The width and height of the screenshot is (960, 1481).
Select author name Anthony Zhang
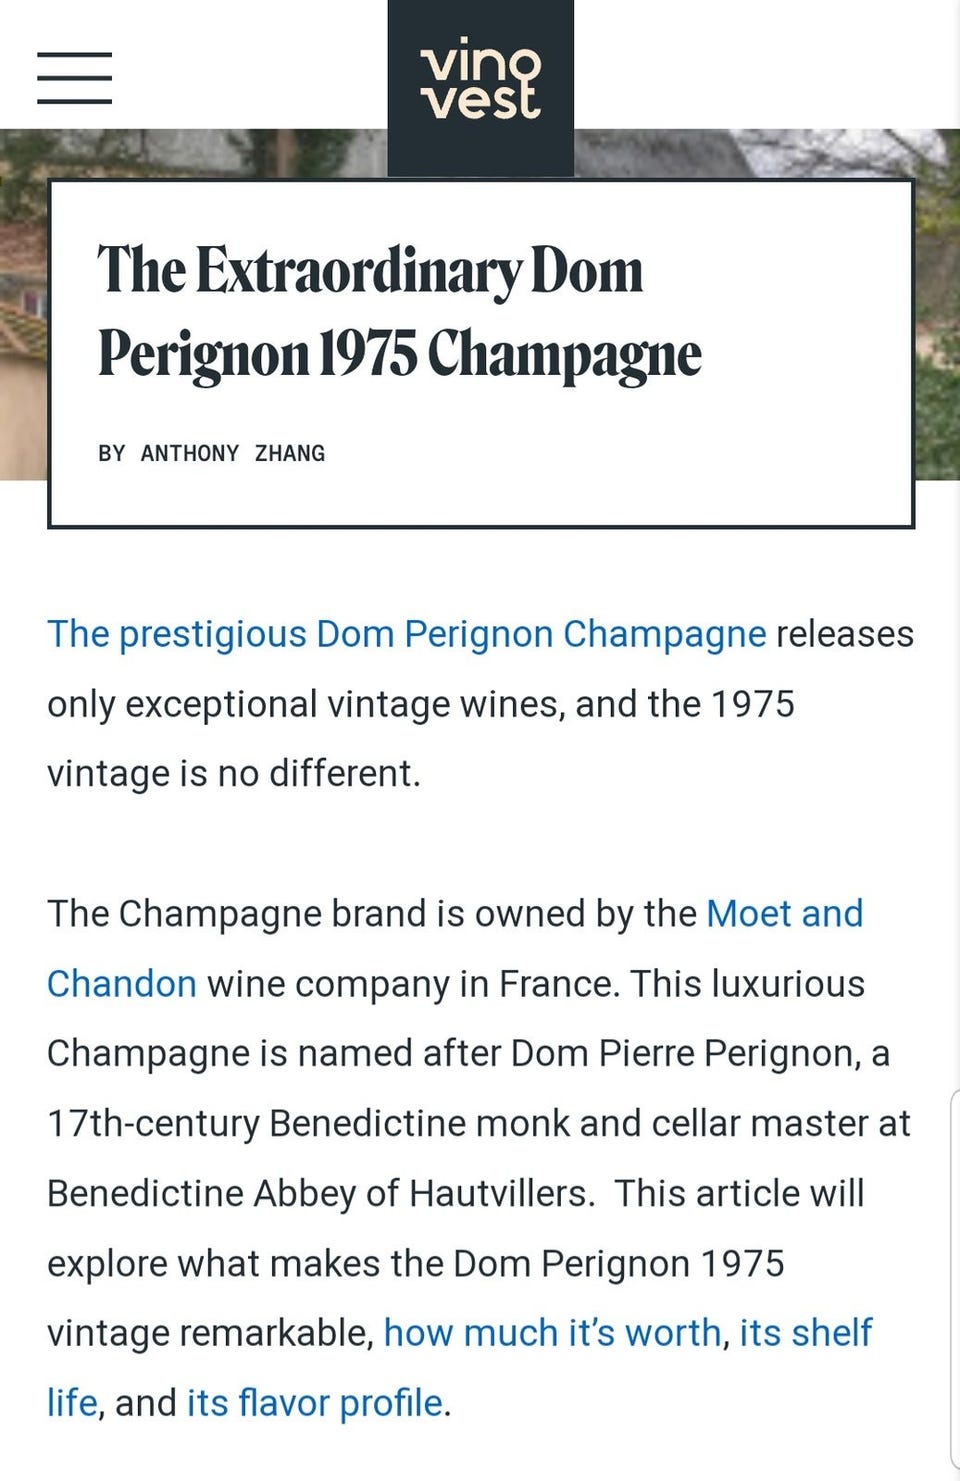point(233,454)
